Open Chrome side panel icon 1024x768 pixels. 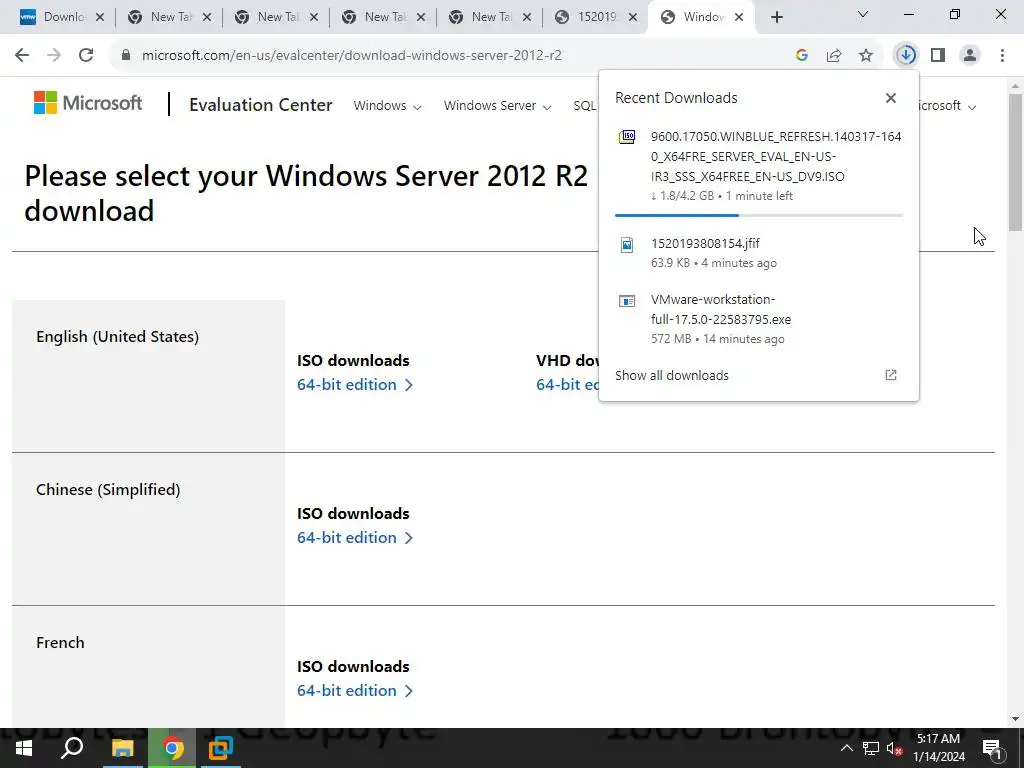(938, 56)
